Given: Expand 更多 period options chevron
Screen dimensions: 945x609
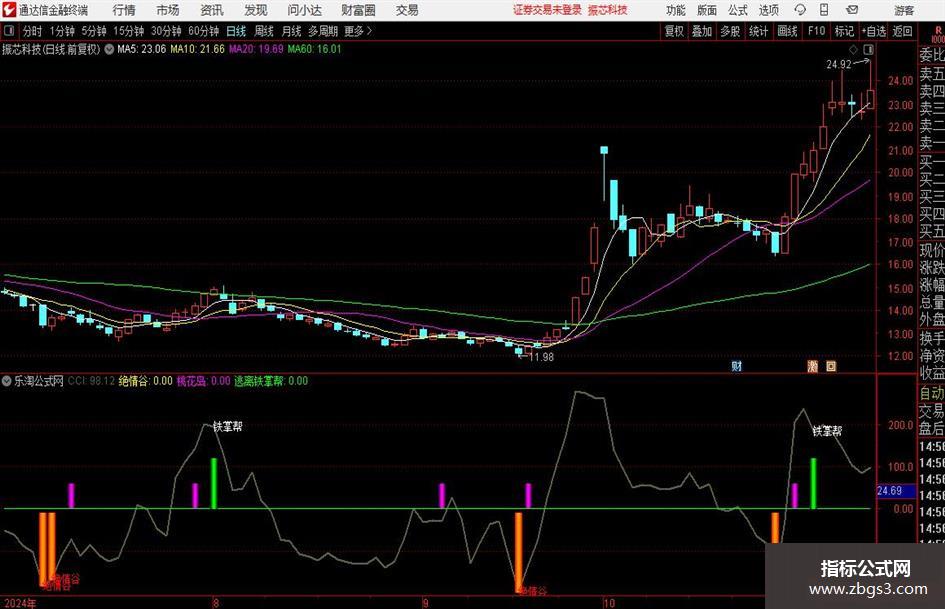Looking at the screenshot, I should coord(359,31).
